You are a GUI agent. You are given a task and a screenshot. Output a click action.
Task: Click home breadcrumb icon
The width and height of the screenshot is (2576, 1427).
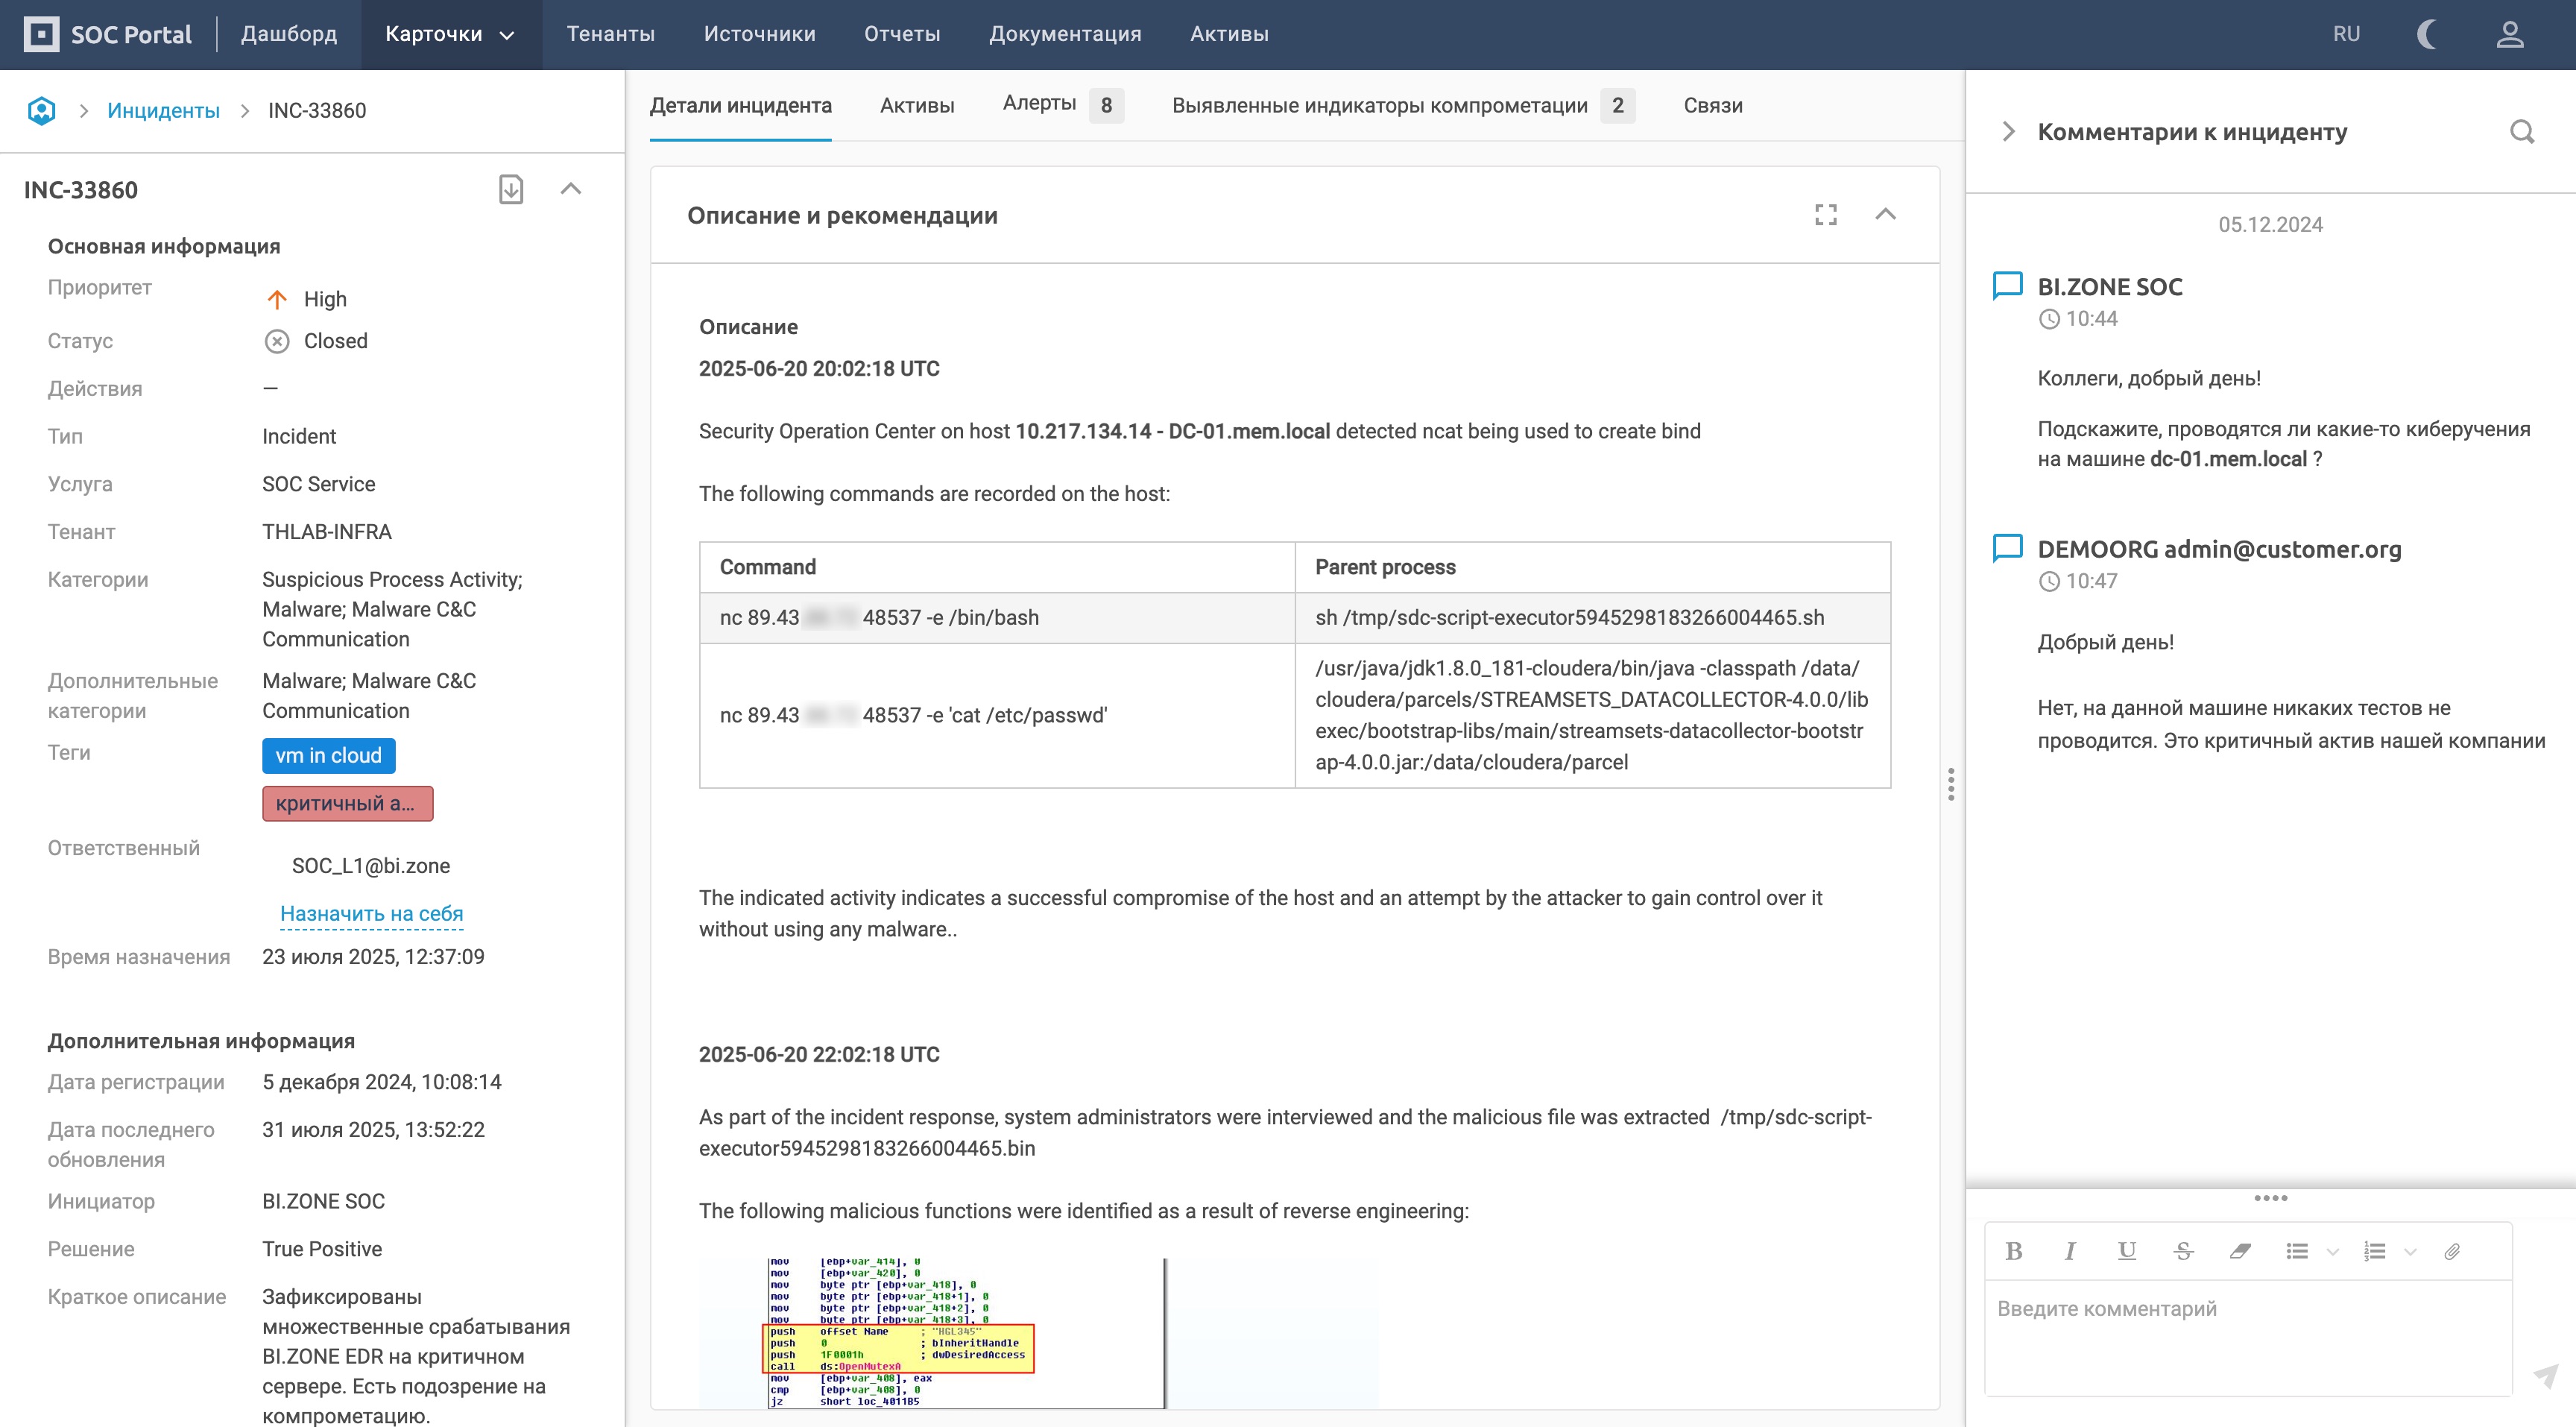[42, 110]
